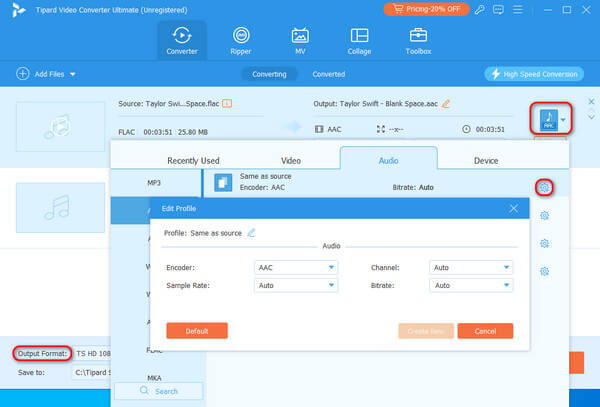Select the second music file thumbnail
This screenshot has height=407, width=600.
click(60, 208)
